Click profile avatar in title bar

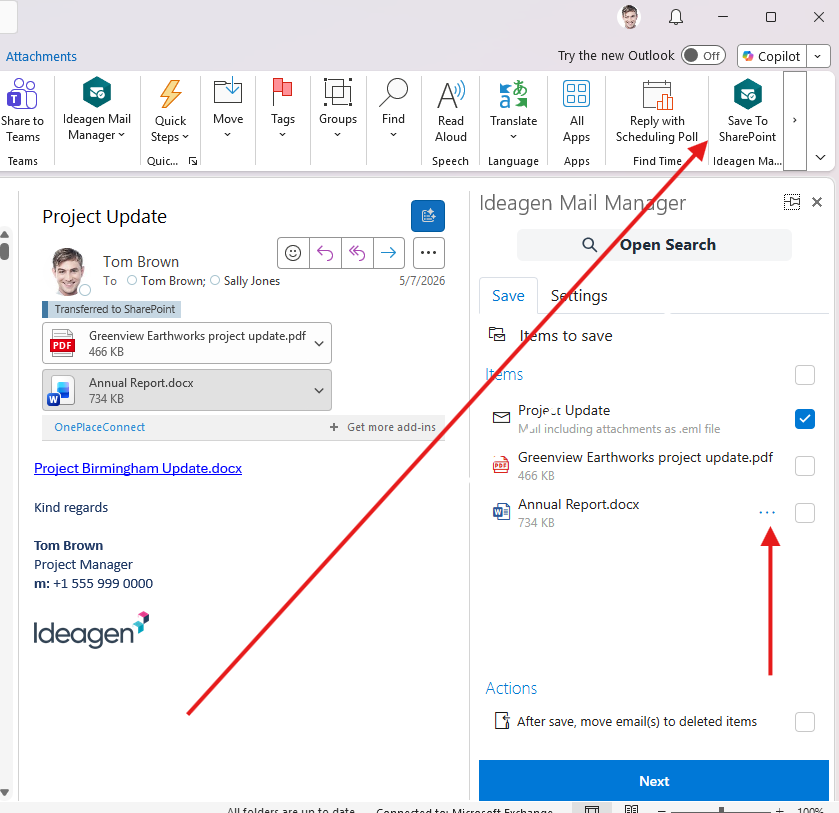click(x=629, y=17)
